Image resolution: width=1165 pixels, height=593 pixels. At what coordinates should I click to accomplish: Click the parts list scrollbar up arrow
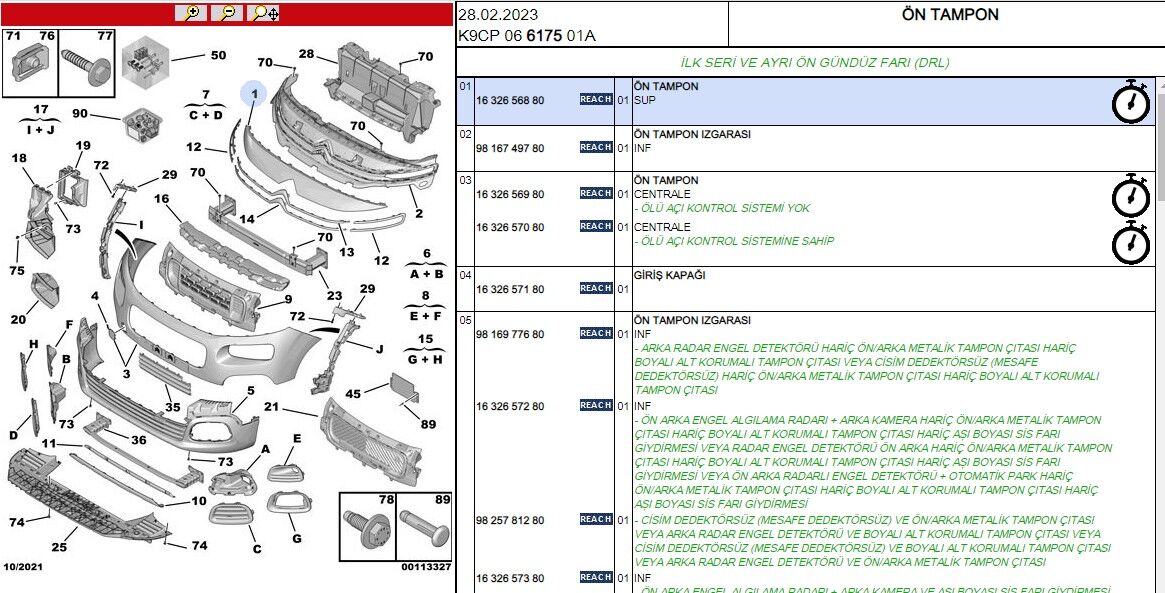tap(1160, 86)
